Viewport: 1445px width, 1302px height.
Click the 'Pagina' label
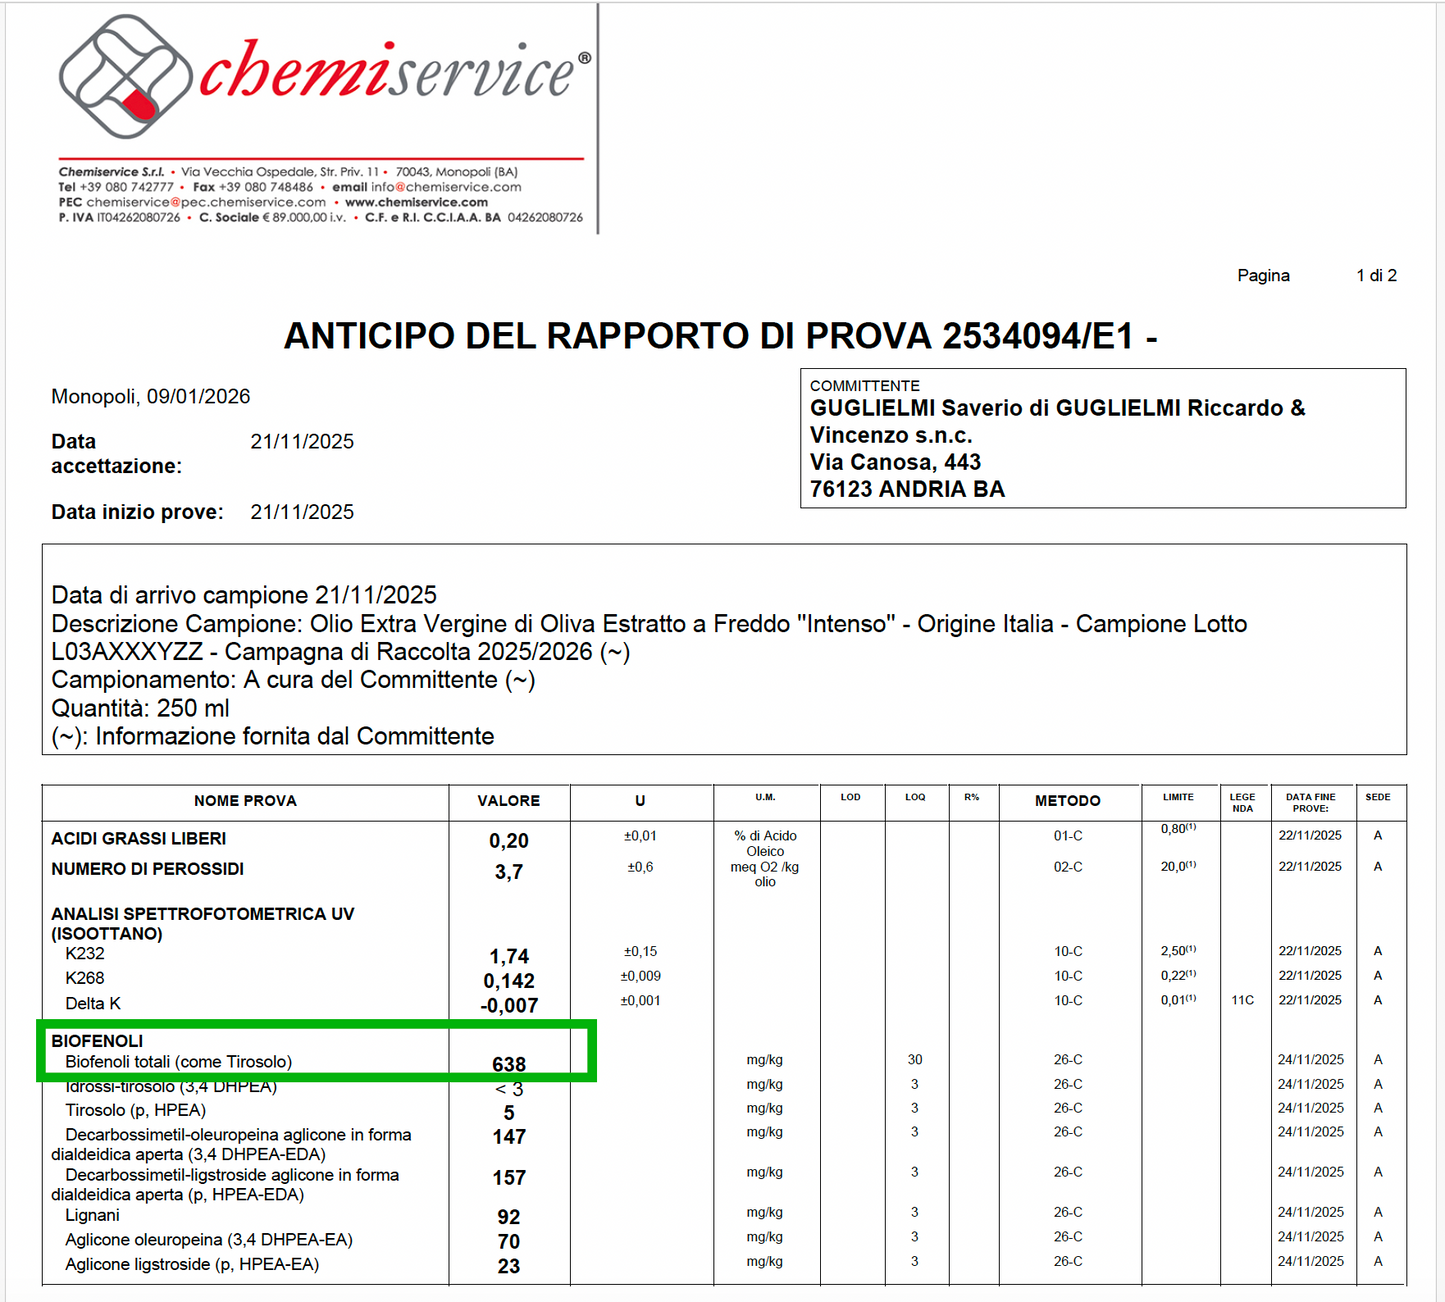point(1263,276)
